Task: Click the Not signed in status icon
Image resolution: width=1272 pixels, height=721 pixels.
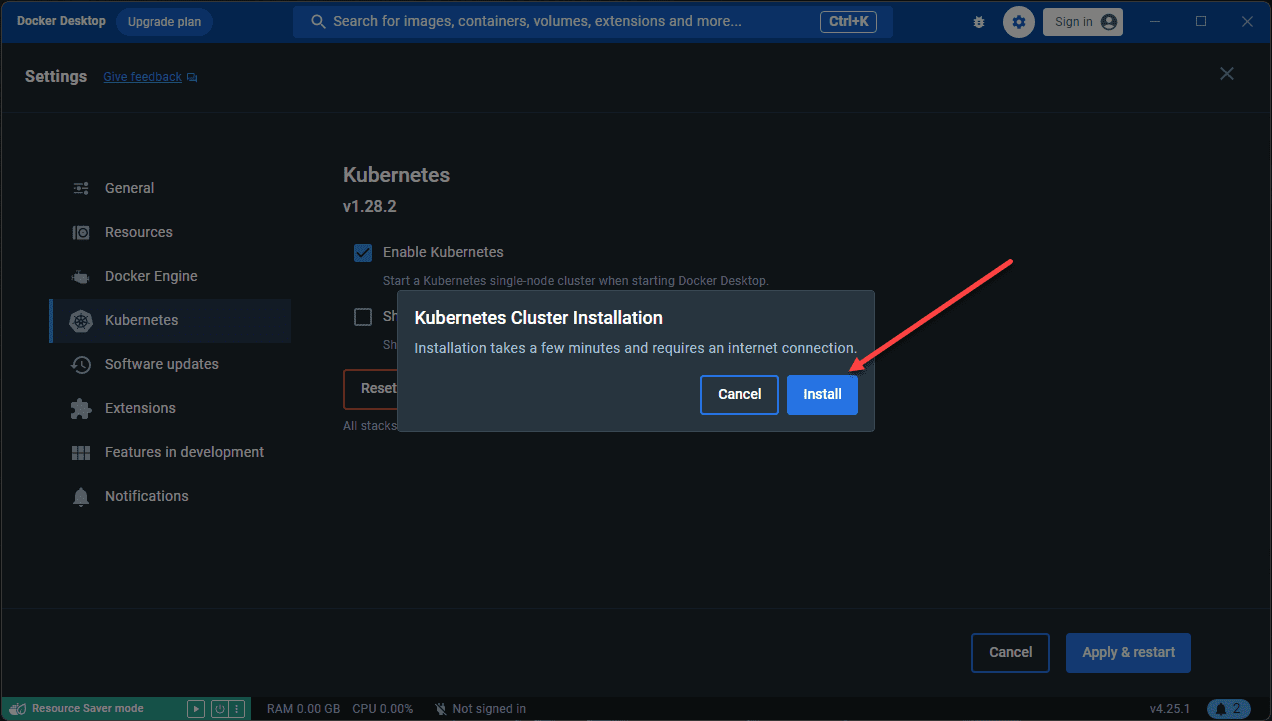Action: tap(440, 709)
